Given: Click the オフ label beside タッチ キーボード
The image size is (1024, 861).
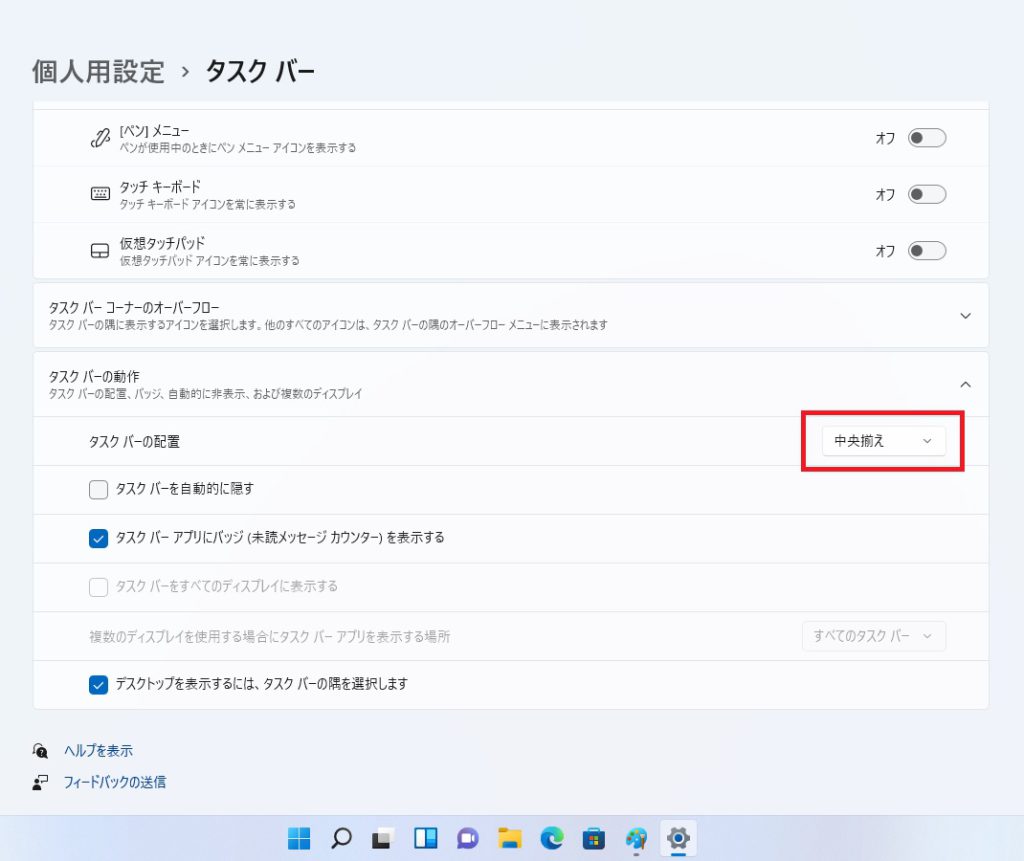Looking at the screenshot, I should tap(885, 194).
